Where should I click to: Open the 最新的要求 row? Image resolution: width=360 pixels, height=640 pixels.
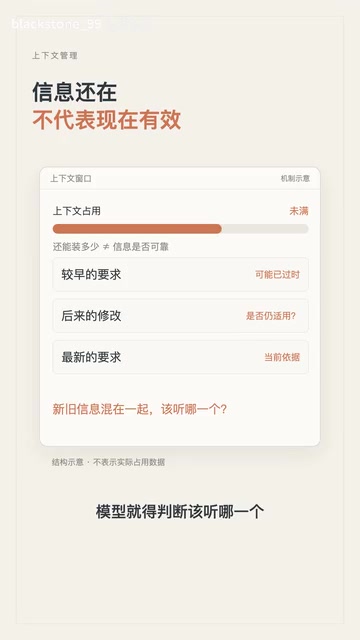(x=180, y=357)
